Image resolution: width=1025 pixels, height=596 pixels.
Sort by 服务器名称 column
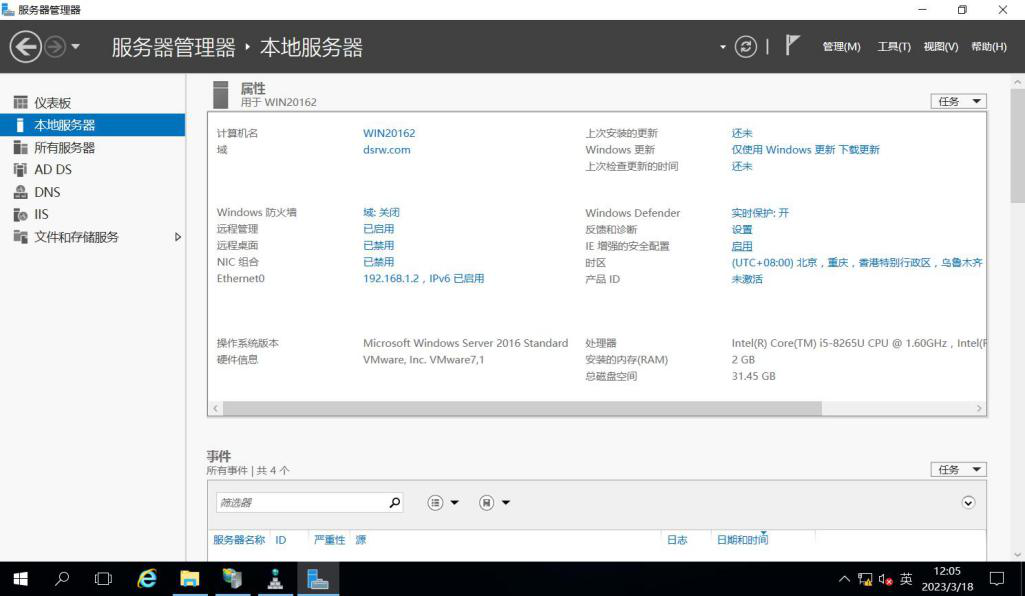239,540
